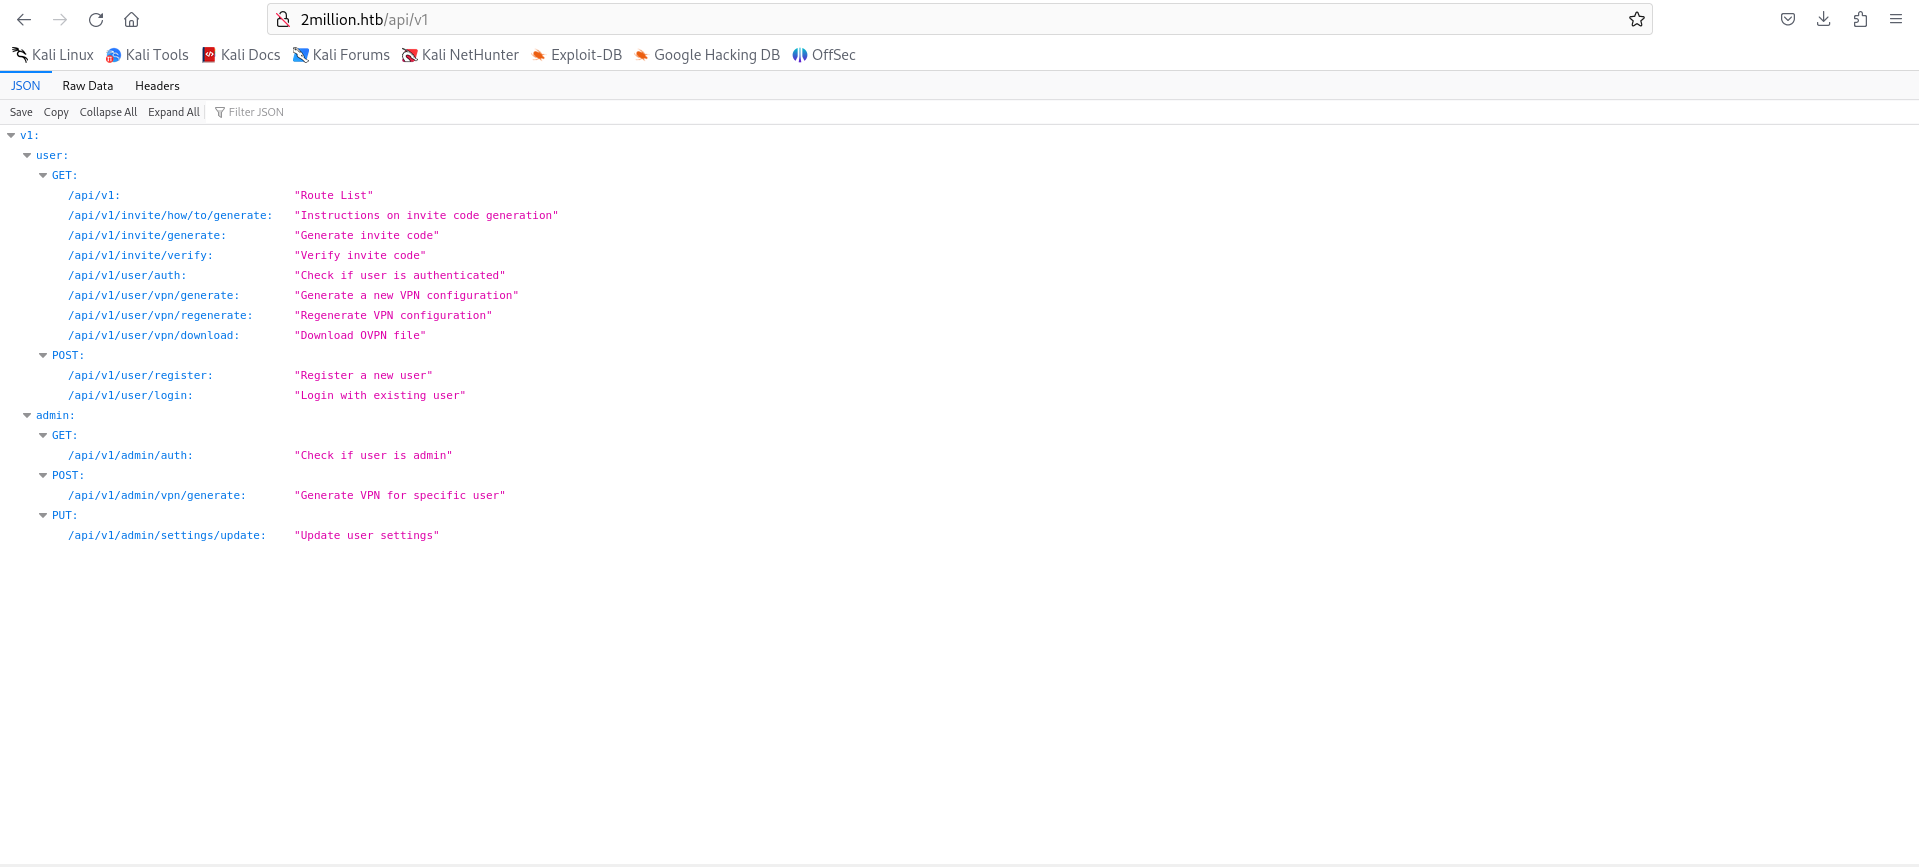Collapse the admin node arrow
This screenshot has height=867, width=1919.
(x=27, y=415)
